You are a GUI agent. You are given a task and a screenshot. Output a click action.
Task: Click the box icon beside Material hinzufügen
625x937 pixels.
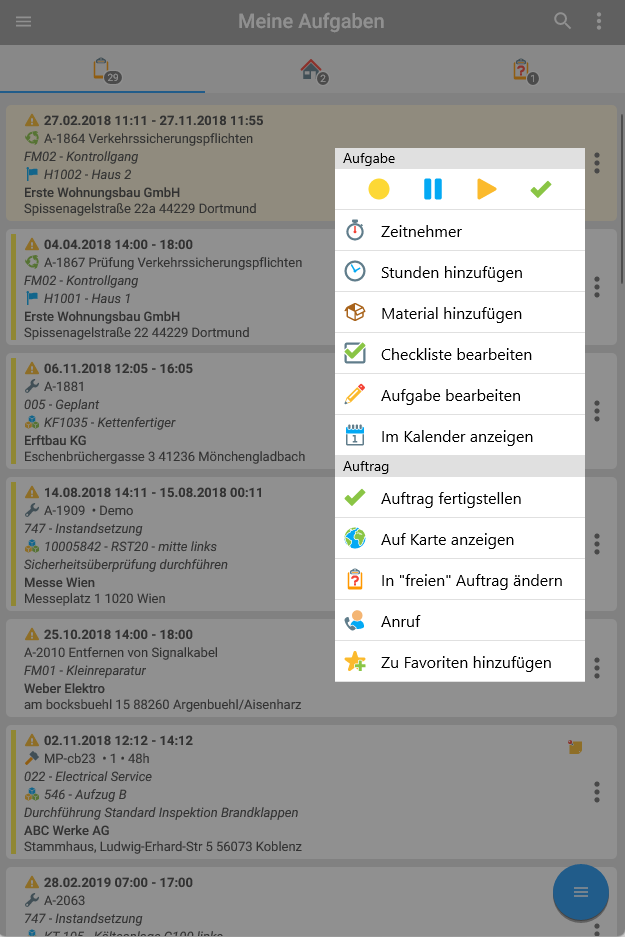point(355,312)
